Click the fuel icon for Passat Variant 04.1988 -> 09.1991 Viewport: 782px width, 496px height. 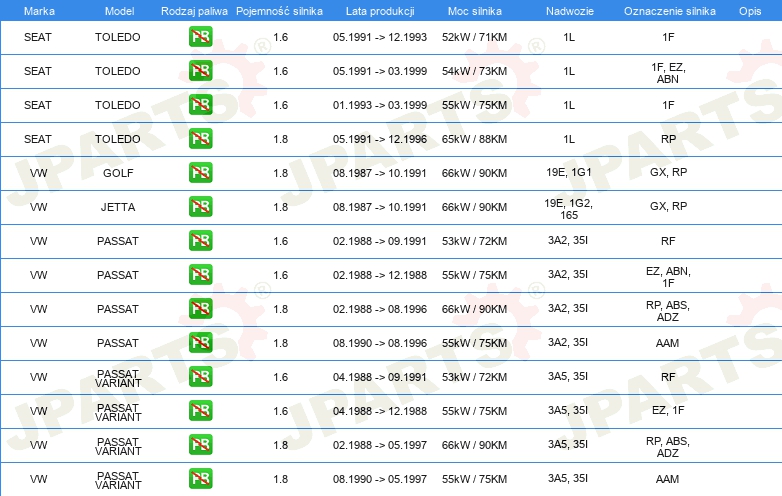pyautogui.click(x=200, y=377)
